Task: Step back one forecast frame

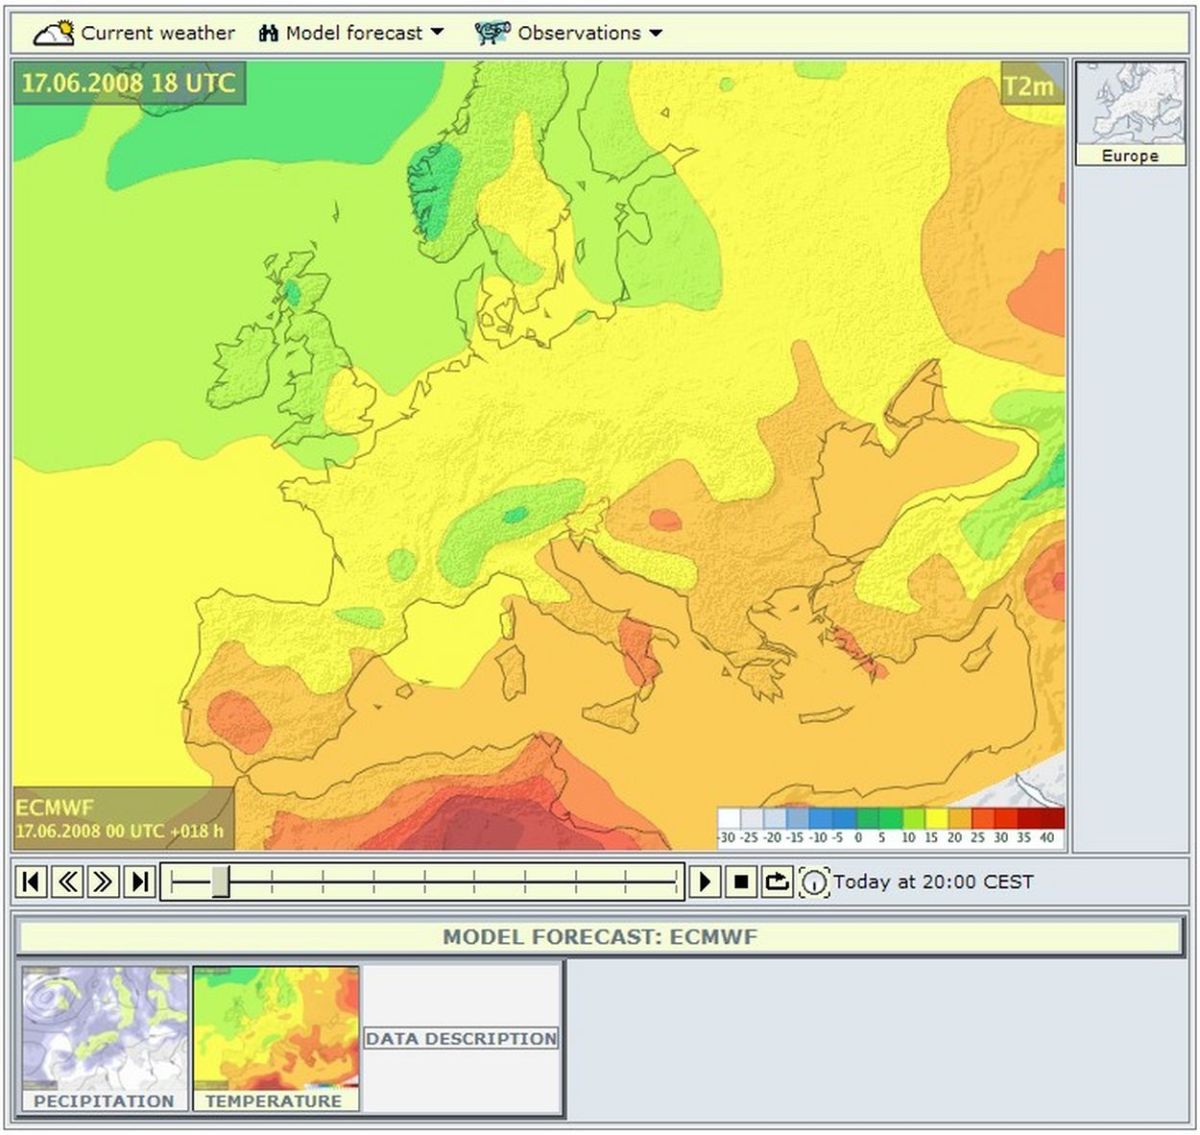Action: point(68,882)
